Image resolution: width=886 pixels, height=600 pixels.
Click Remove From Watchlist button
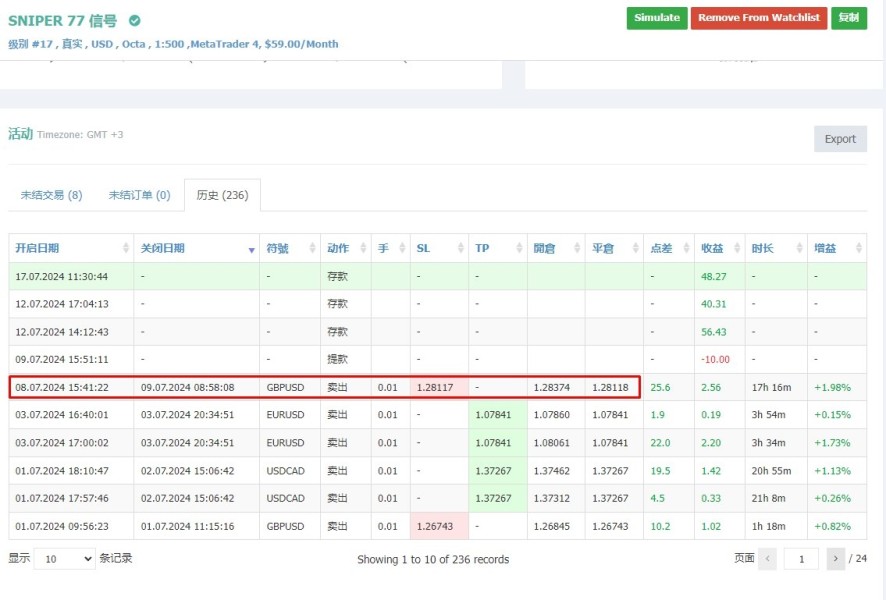[x=758, y=18]
